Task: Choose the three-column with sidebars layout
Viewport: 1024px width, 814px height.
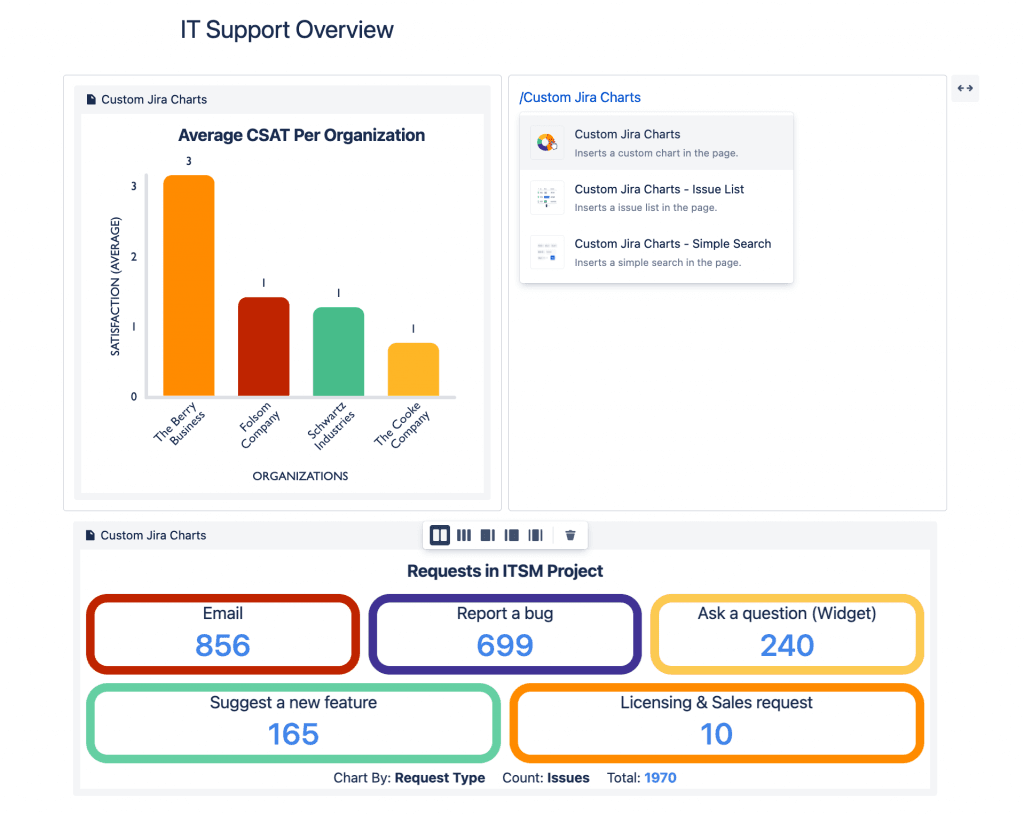Action: (x=536, y=535)
